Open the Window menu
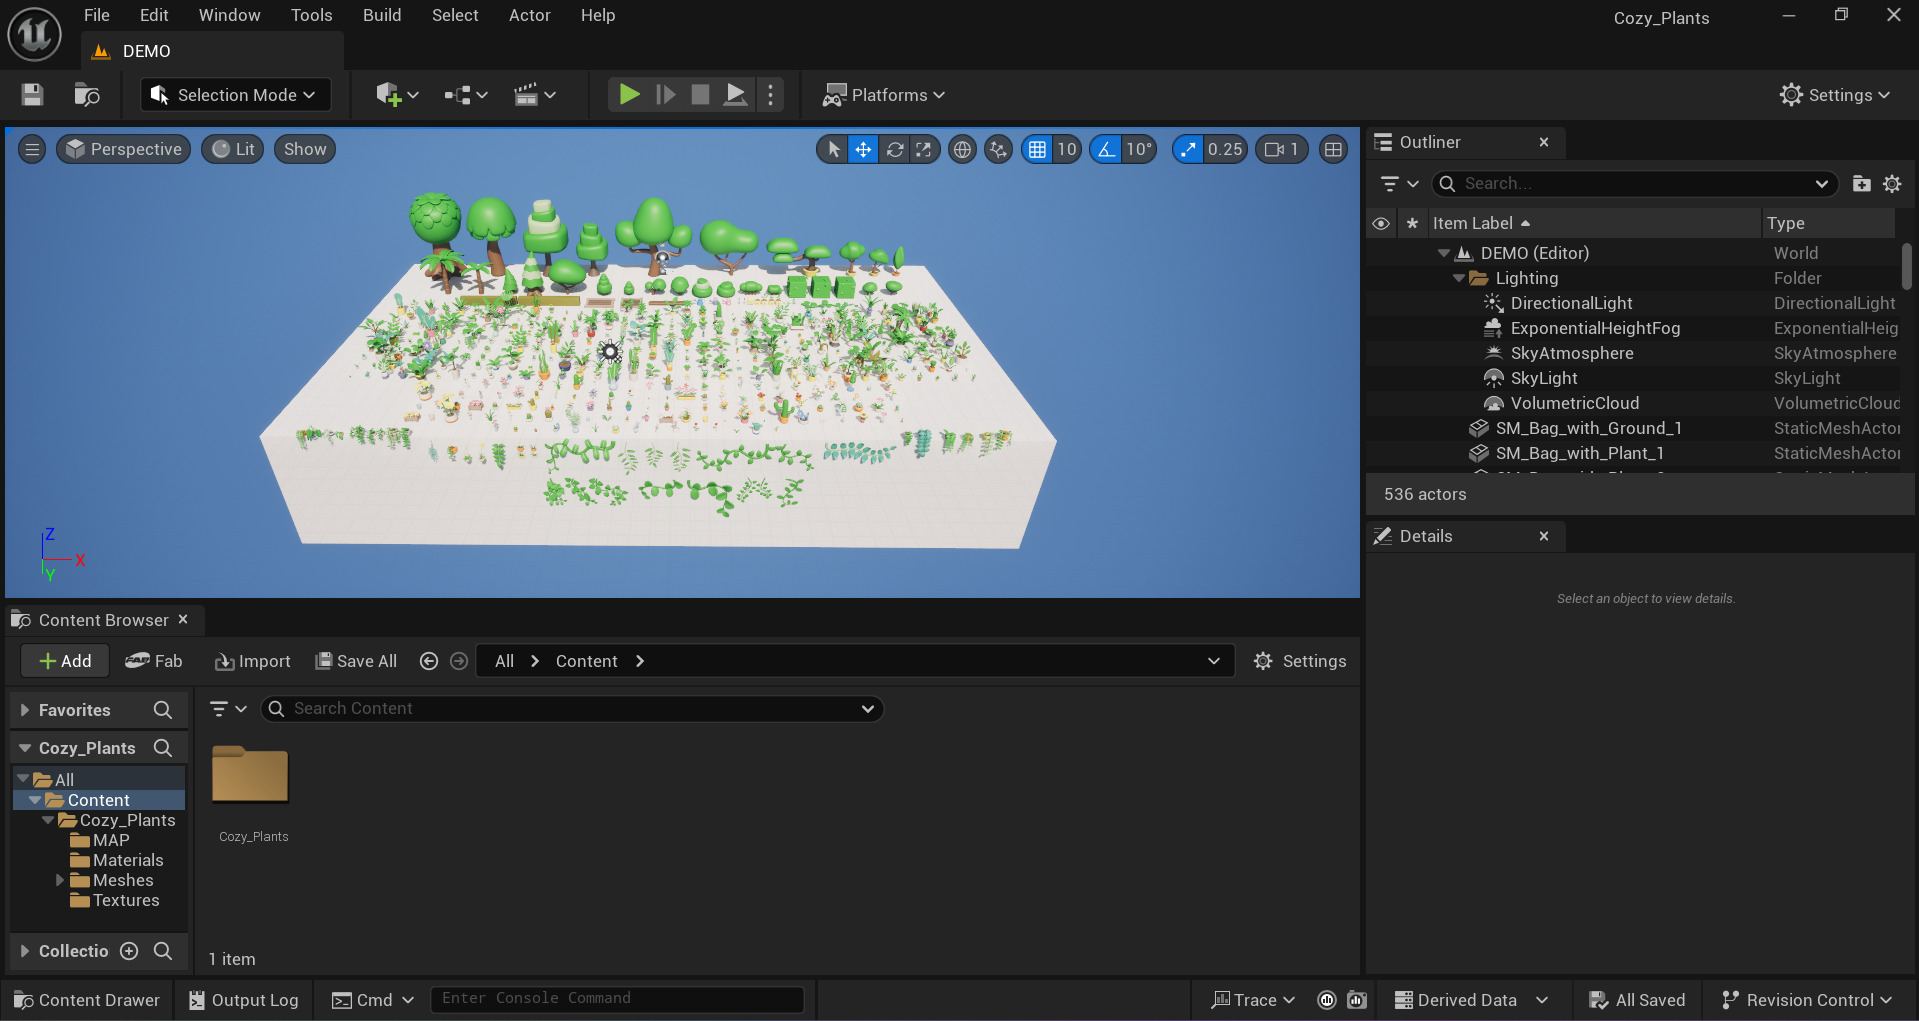 point(229,15)
